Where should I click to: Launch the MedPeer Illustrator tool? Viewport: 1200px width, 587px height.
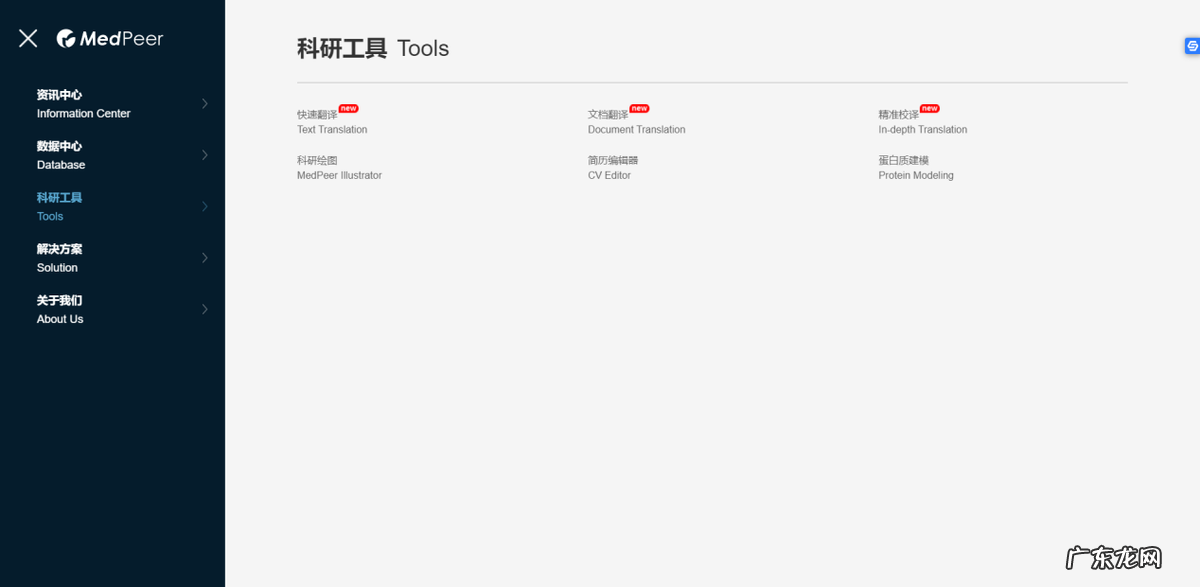339,168
